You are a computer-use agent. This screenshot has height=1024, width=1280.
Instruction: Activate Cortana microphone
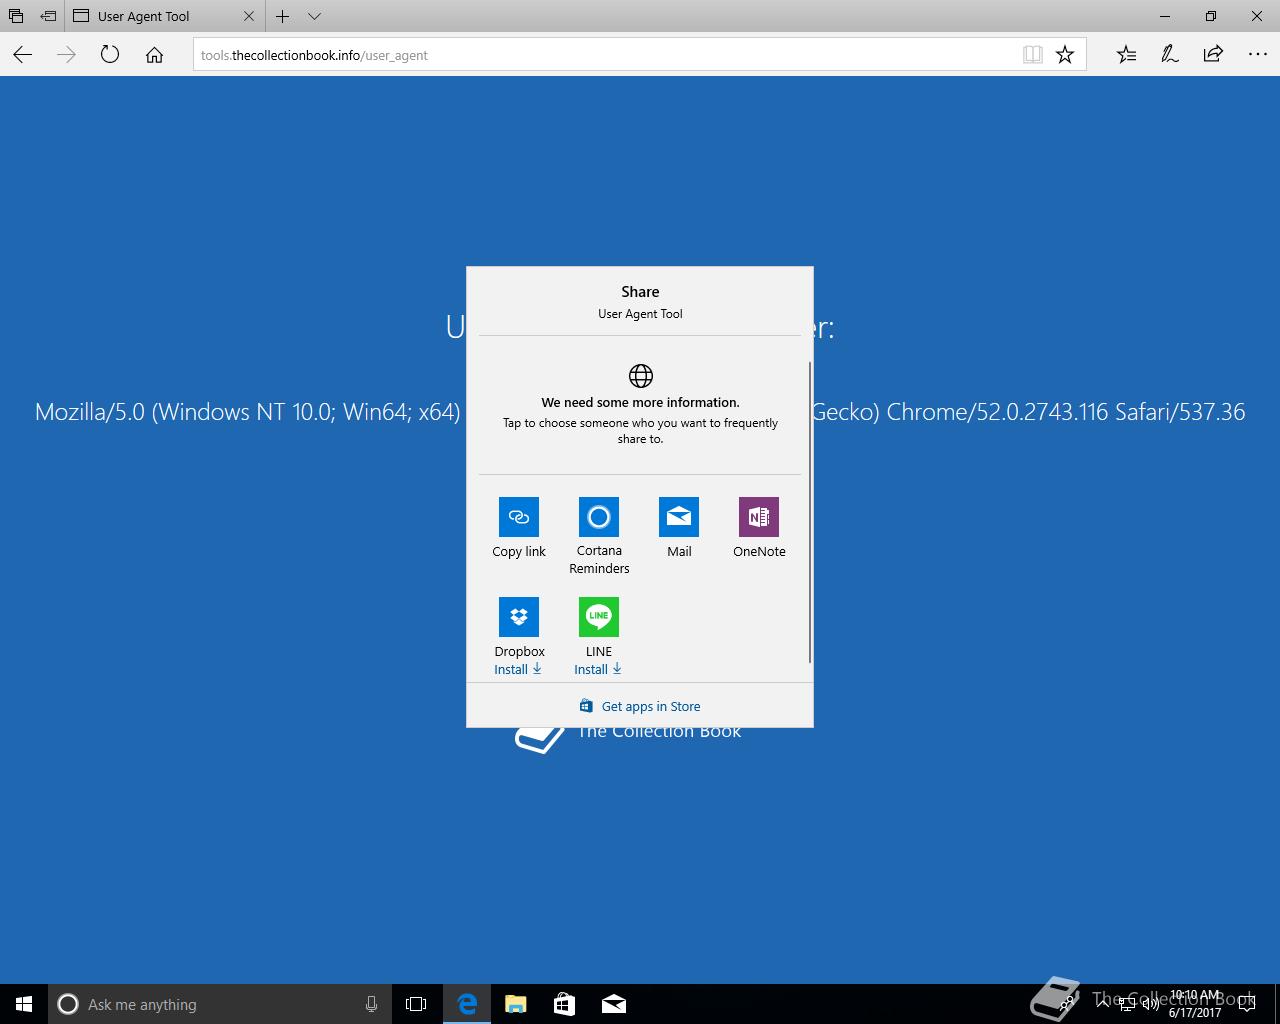click(371, 1004)
